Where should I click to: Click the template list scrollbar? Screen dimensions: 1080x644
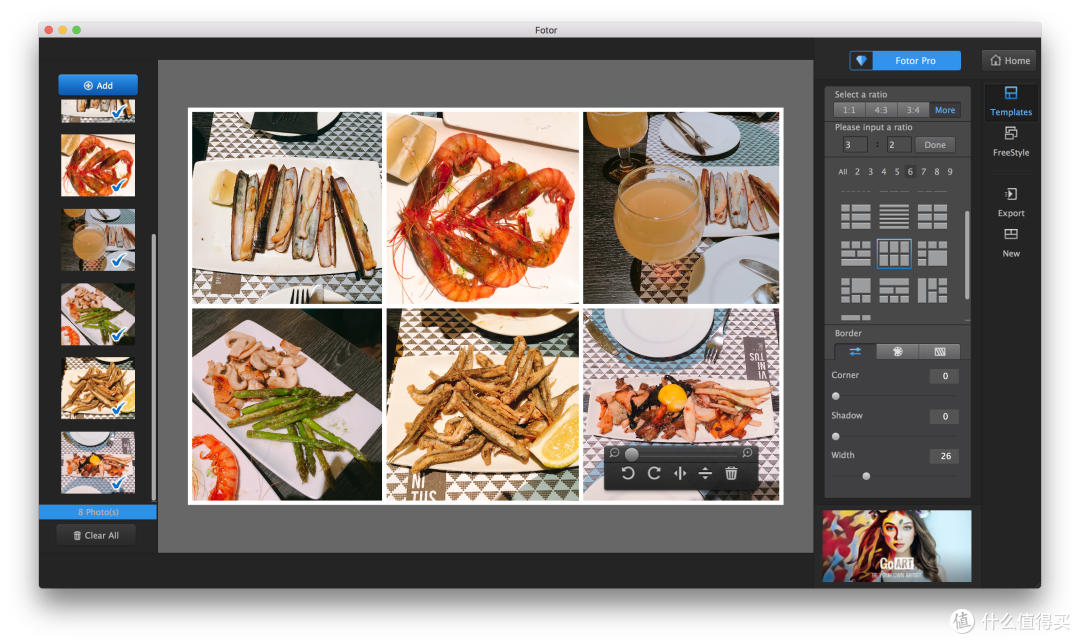[x=967, y=255]
